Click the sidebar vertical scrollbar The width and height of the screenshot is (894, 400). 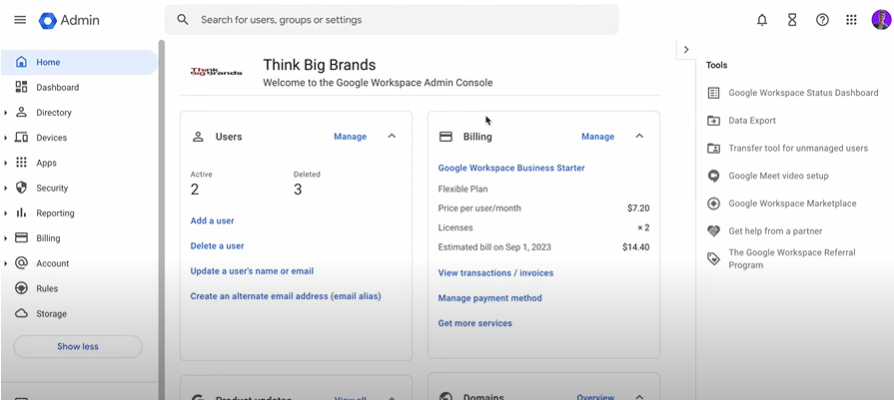161,200
